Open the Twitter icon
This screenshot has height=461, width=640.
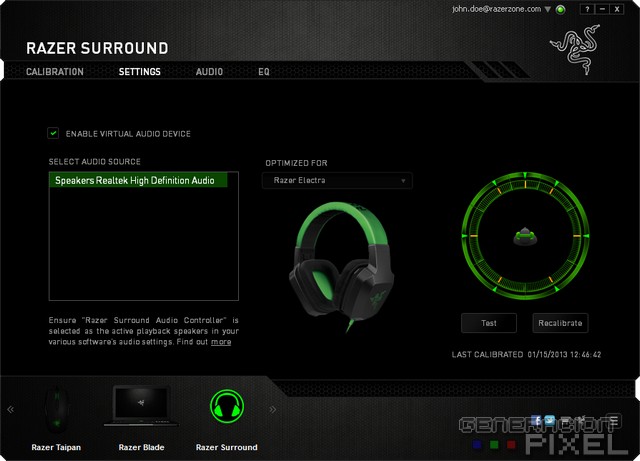tap(550, 421)
